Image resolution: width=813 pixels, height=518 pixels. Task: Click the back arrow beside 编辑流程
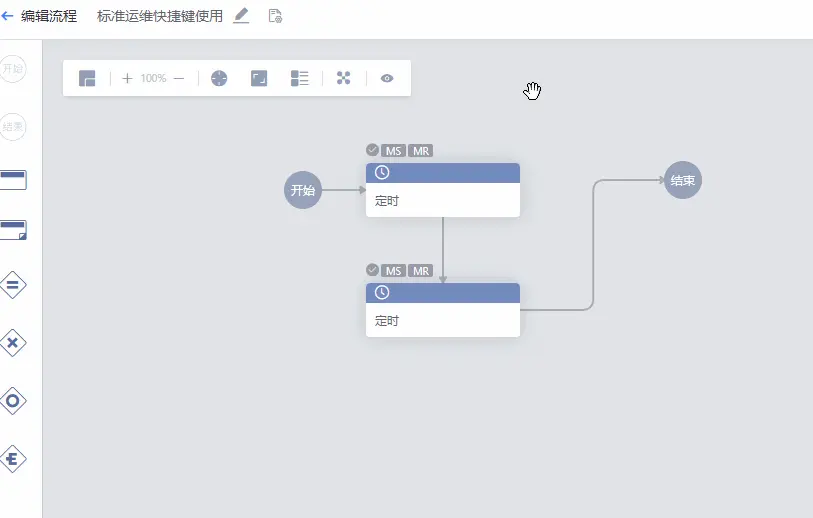point(8,16)
